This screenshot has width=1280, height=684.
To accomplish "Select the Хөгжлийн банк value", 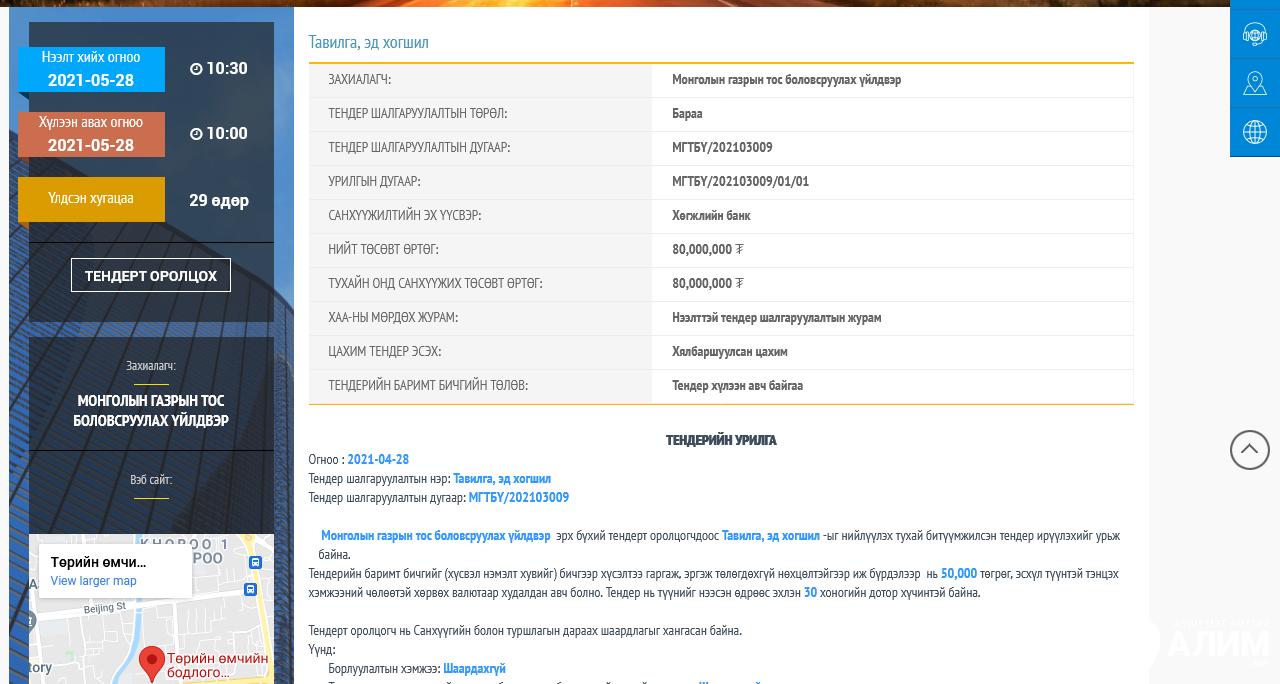I will pos(711,216).
